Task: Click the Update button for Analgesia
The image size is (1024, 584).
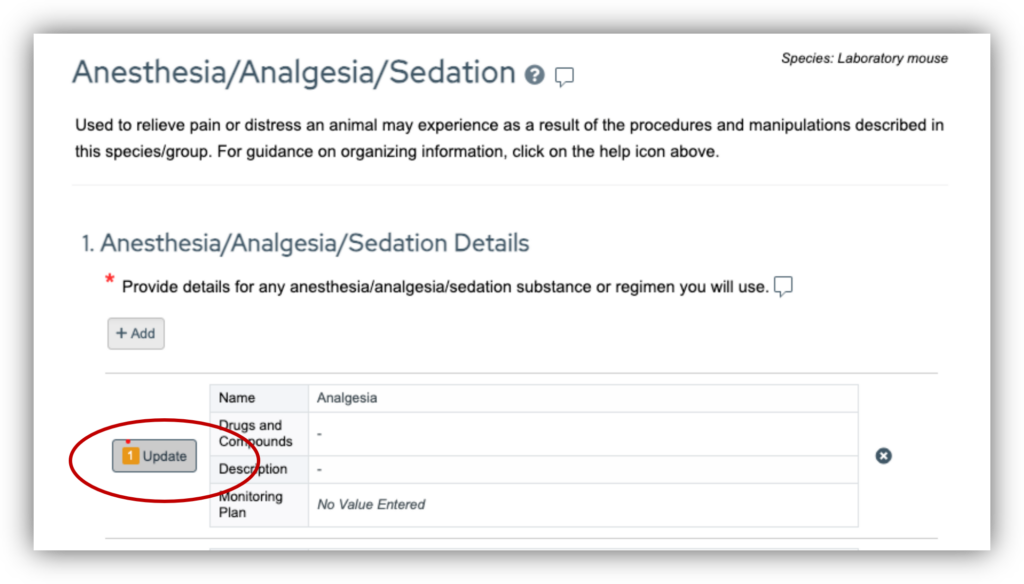Action: [158, 456]
